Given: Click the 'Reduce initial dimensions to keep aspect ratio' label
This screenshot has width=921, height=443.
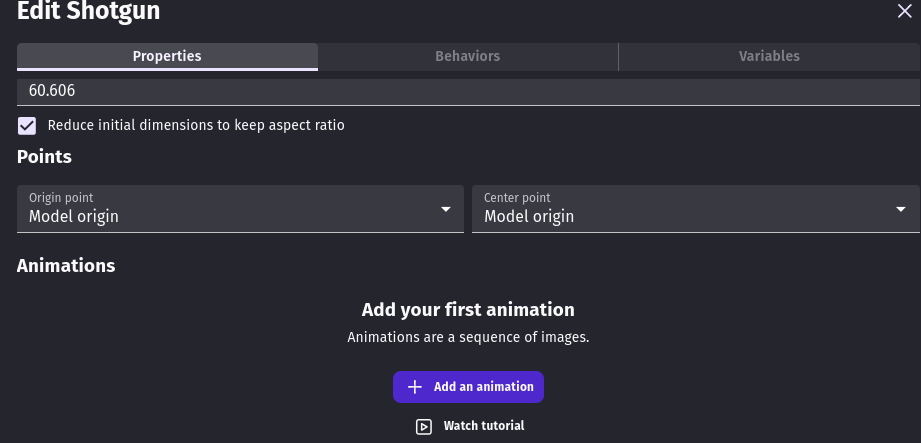Looking at the screenshot, I should pos(196,126).
